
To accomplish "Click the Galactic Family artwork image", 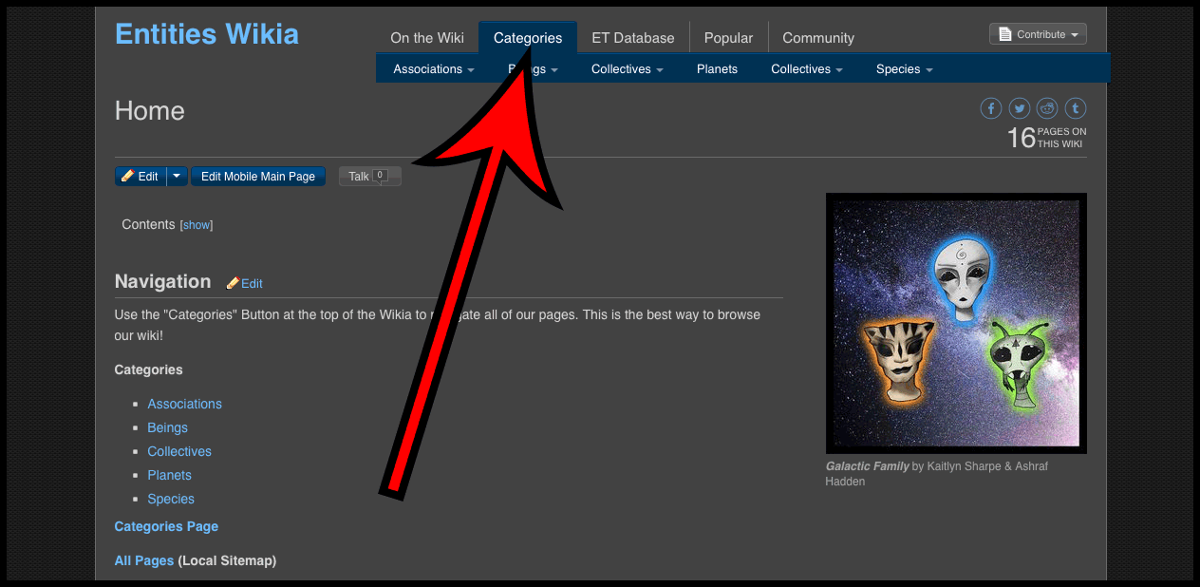I will point(955,322).
